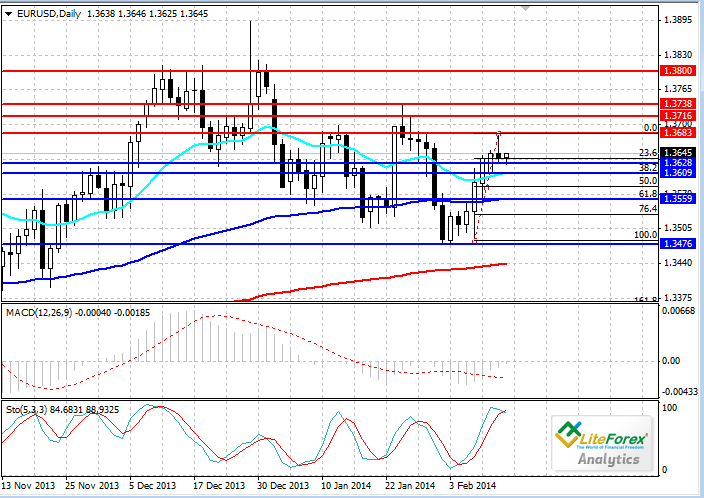The width and height of the screenshot is (704, 498).
Task: Click the black current price label 1.3645
Action: [678, 153]
